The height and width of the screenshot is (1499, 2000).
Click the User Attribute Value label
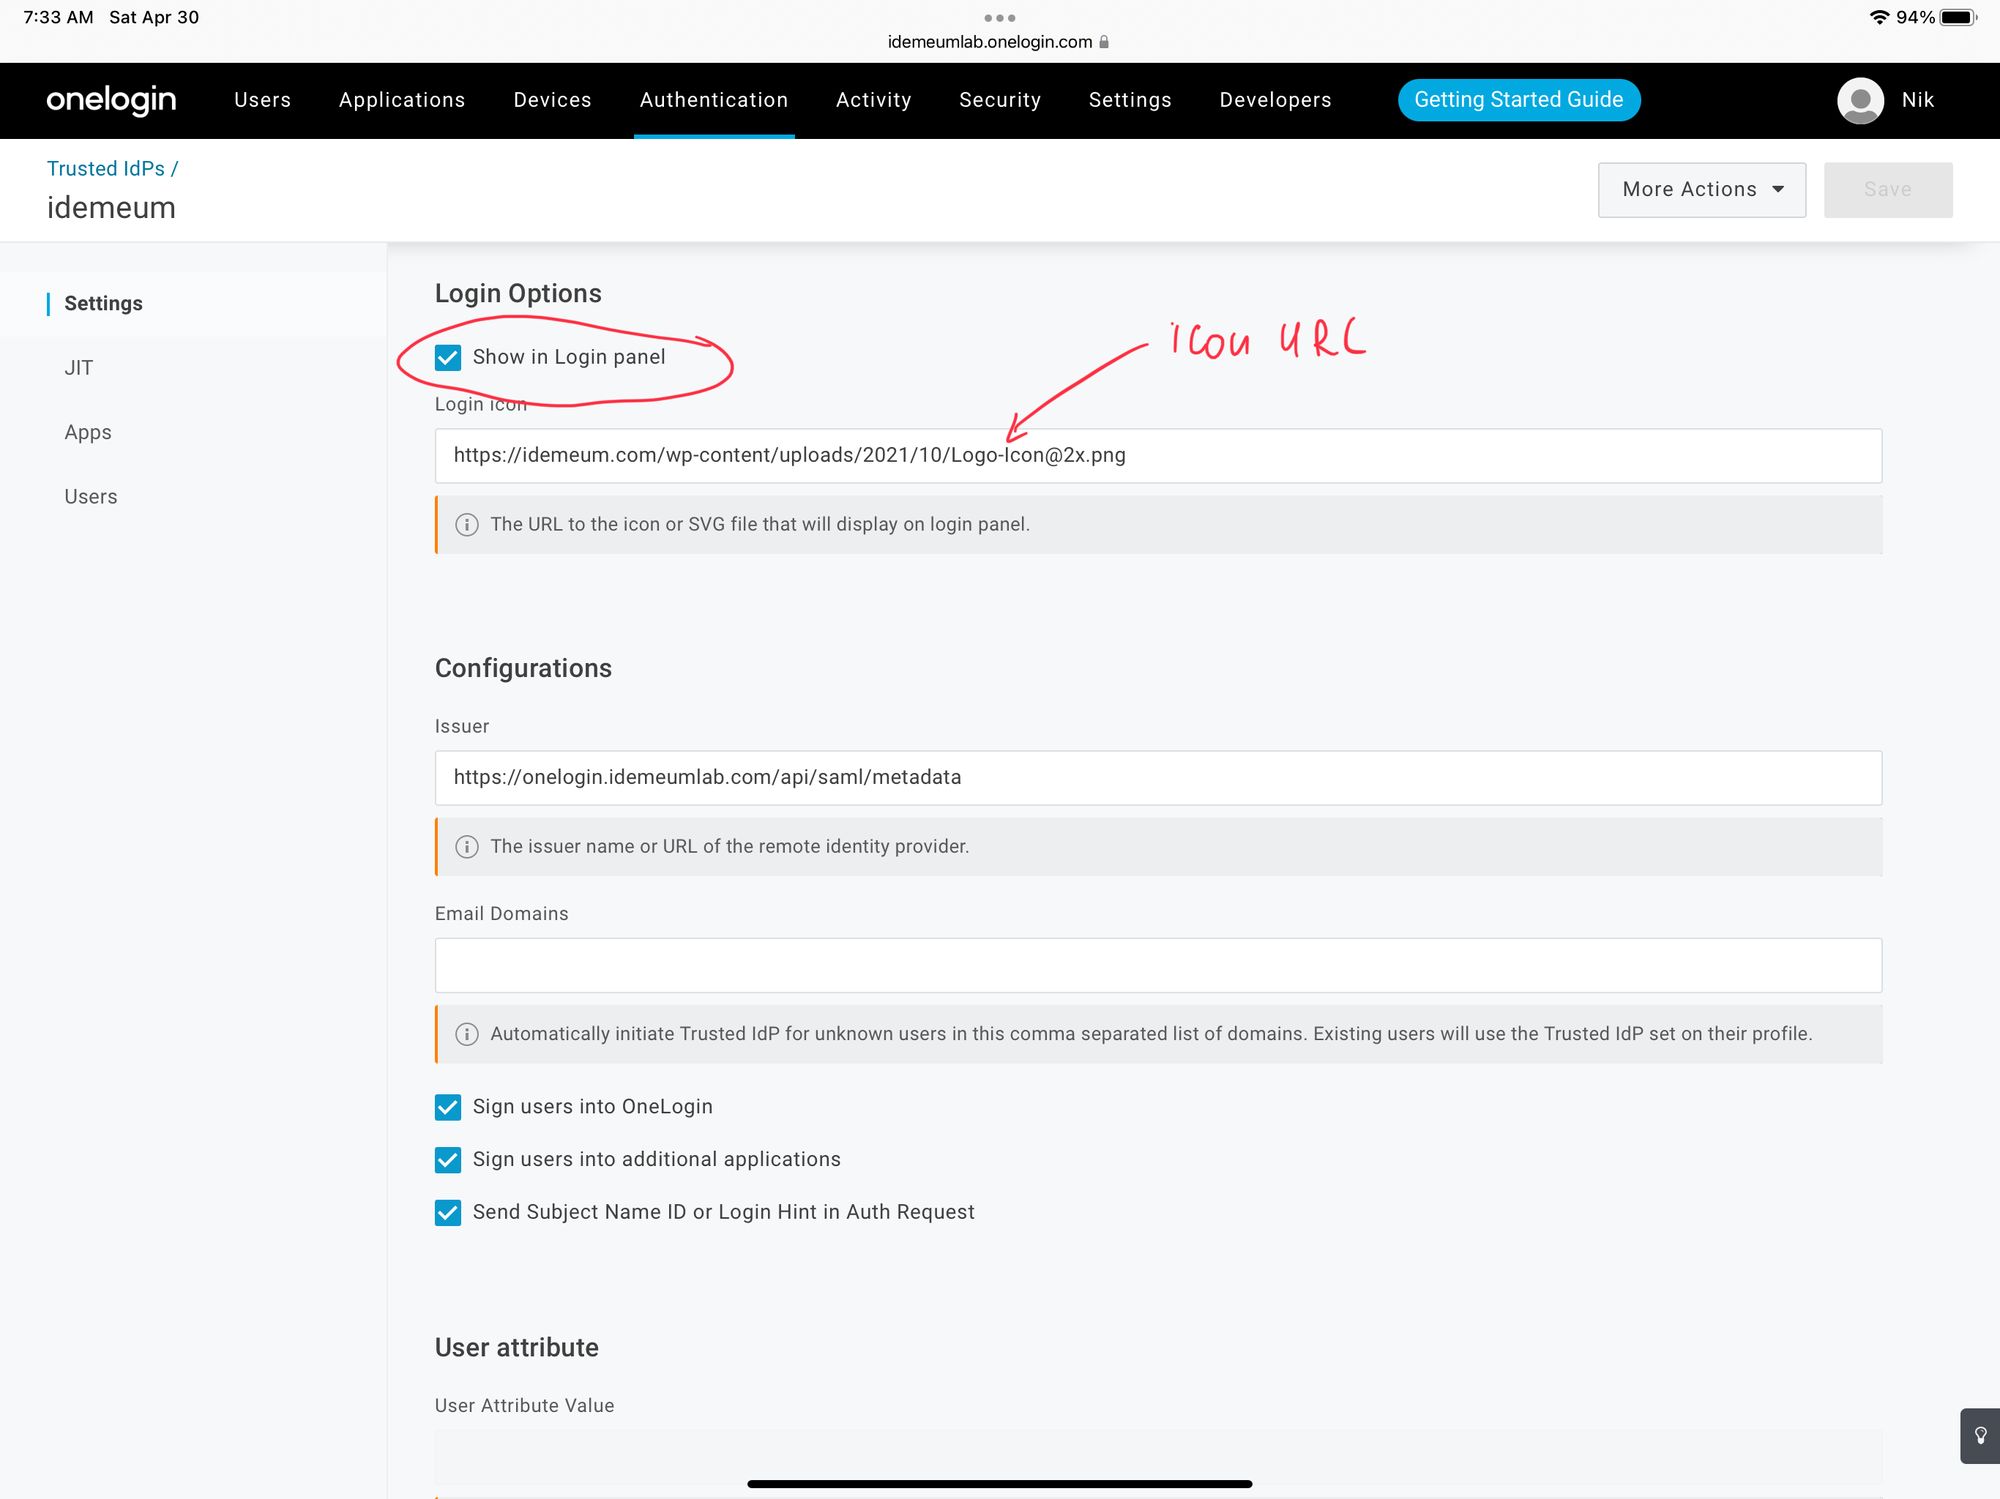pyautogui.click(x=524, y=1406)
